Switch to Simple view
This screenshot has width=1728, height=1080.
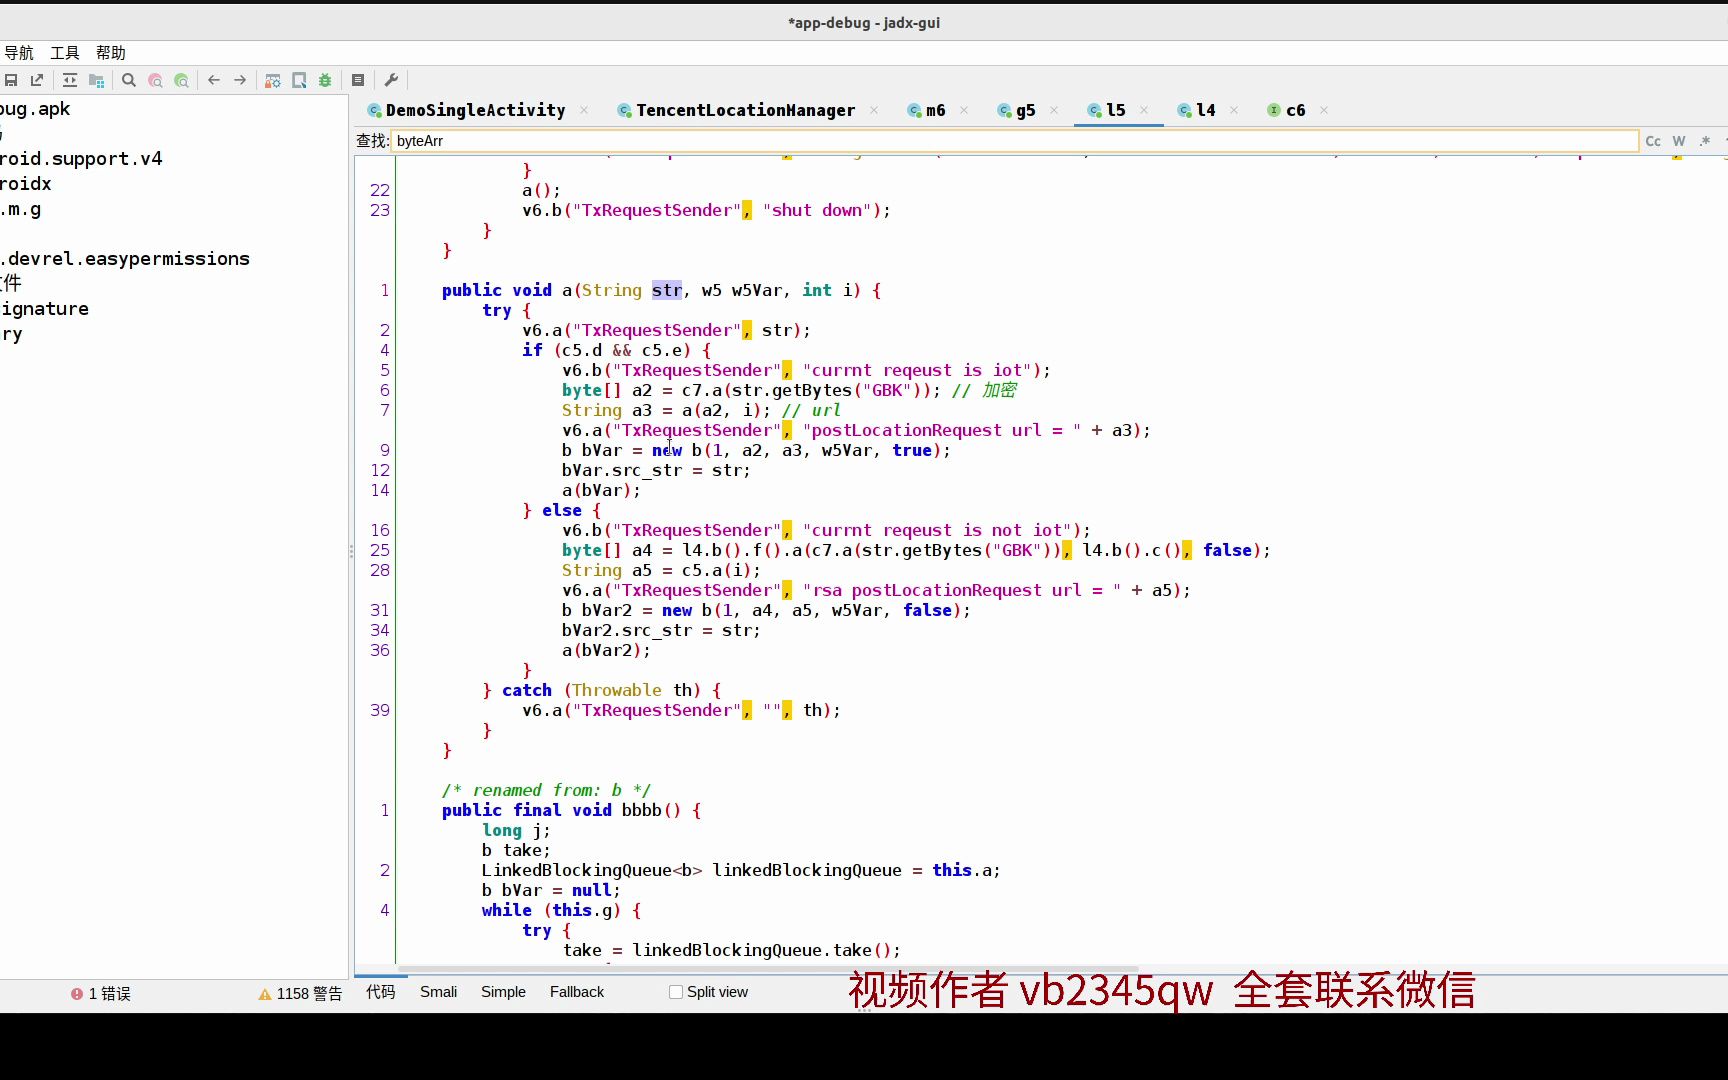503,992
